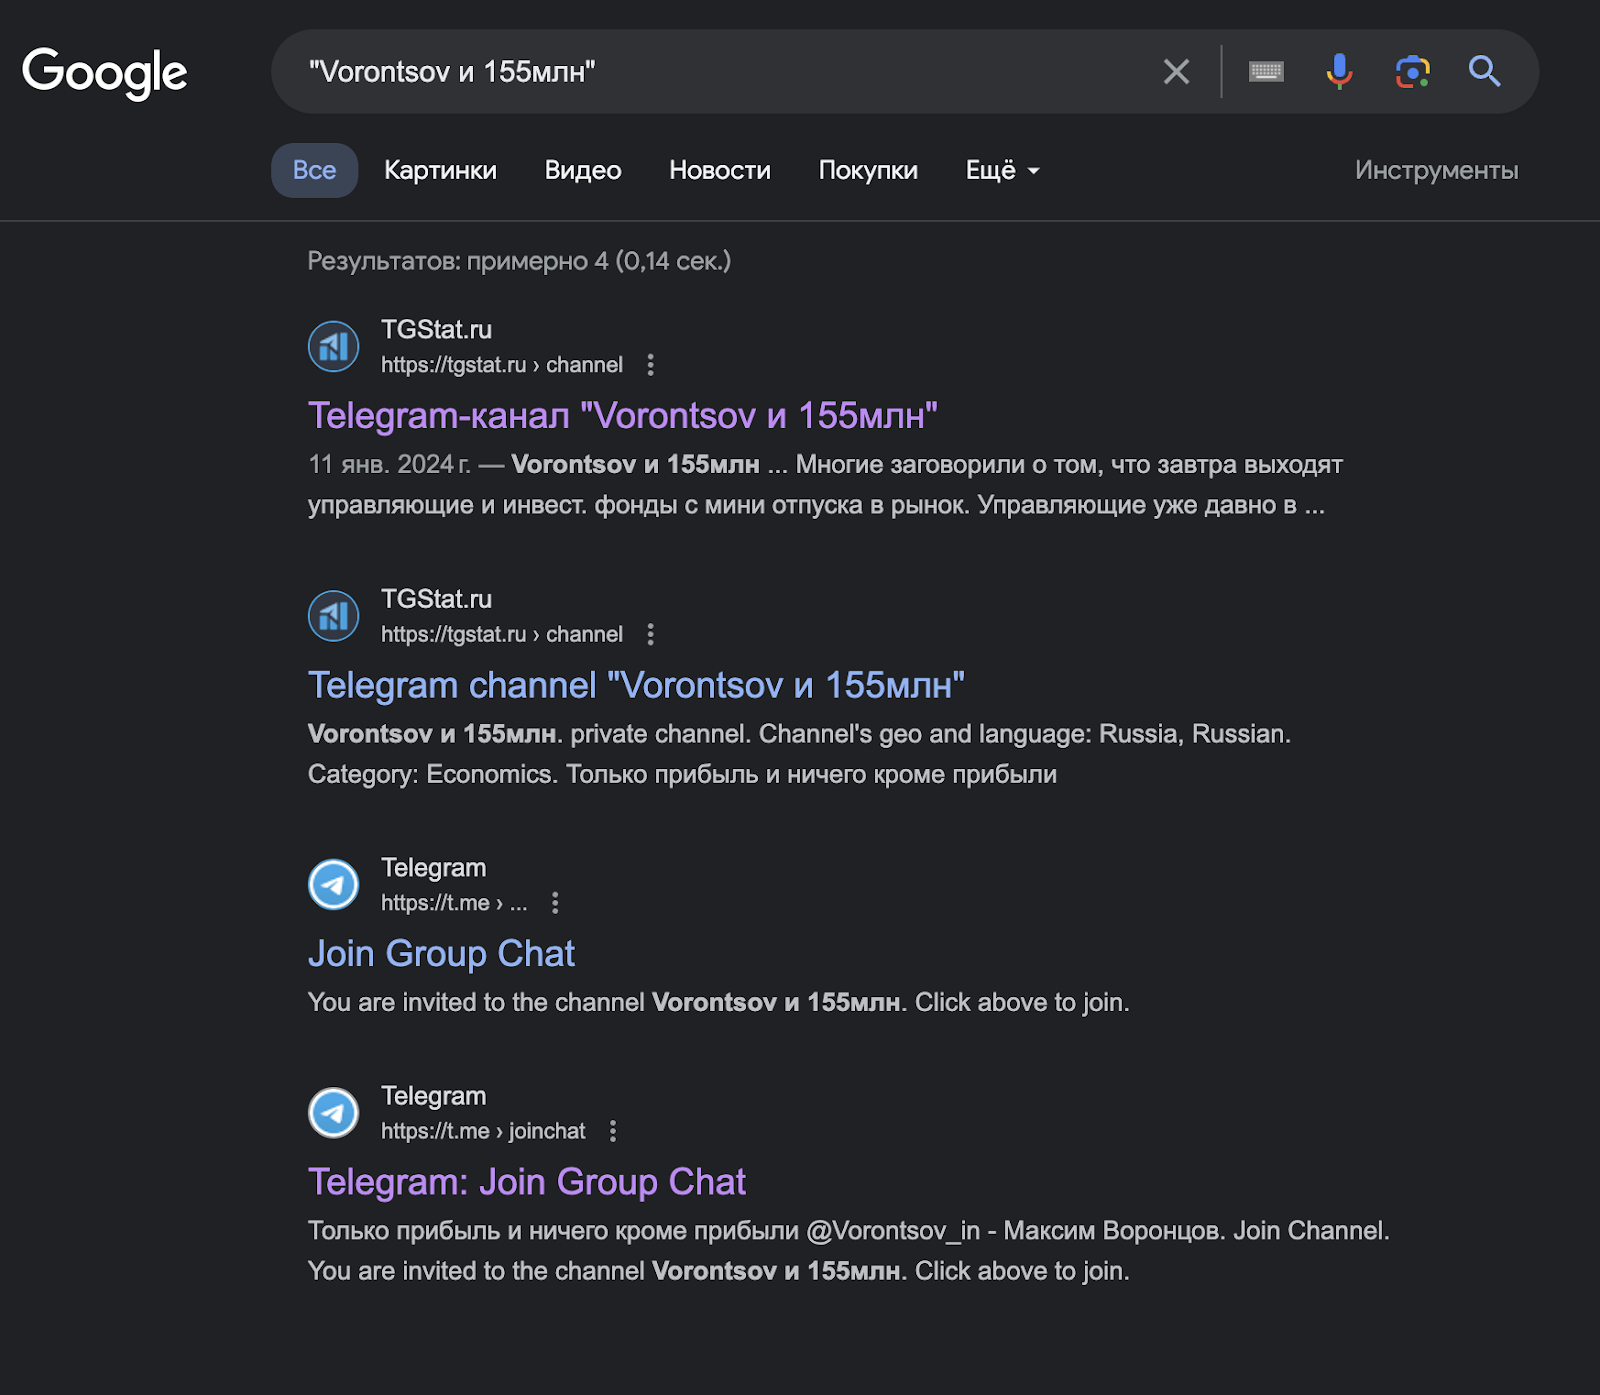This screenshot has height=1395, width=1600.
Task: Click https://t.me › joinchat URL text
Action: click(483, 1131)
